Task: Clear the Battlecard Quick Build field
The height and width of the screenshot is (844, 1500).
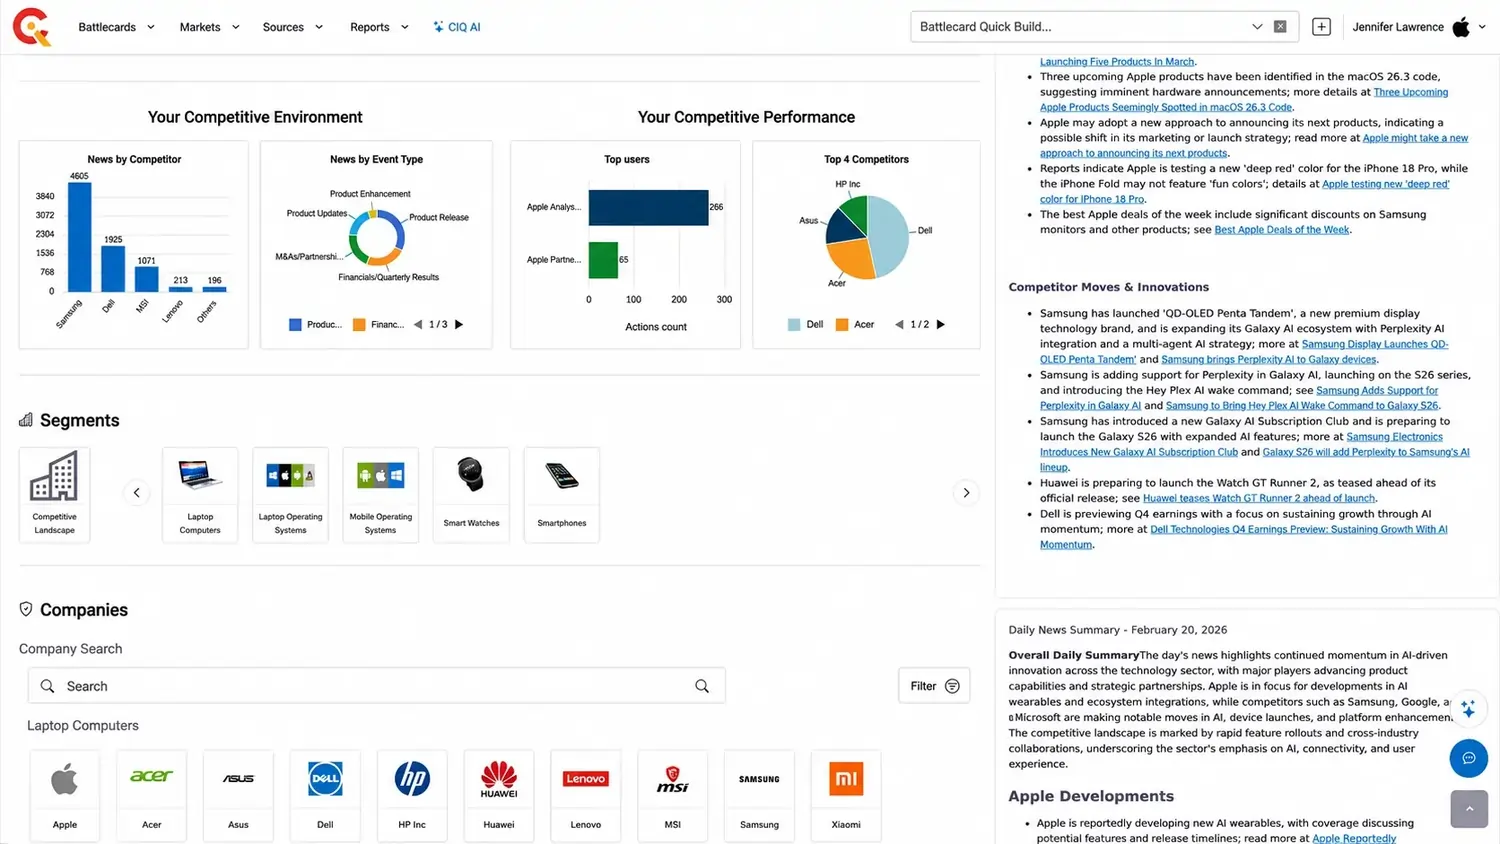Action: [x=1280, y=27]
